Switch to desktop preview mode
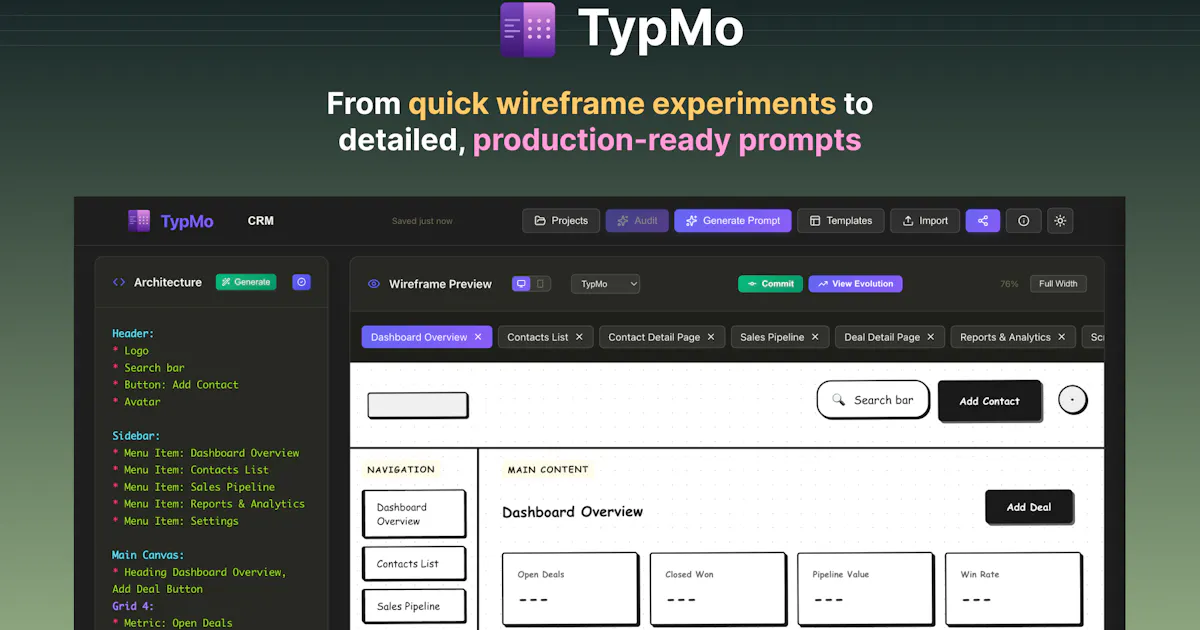 click(x=520, y=284)
